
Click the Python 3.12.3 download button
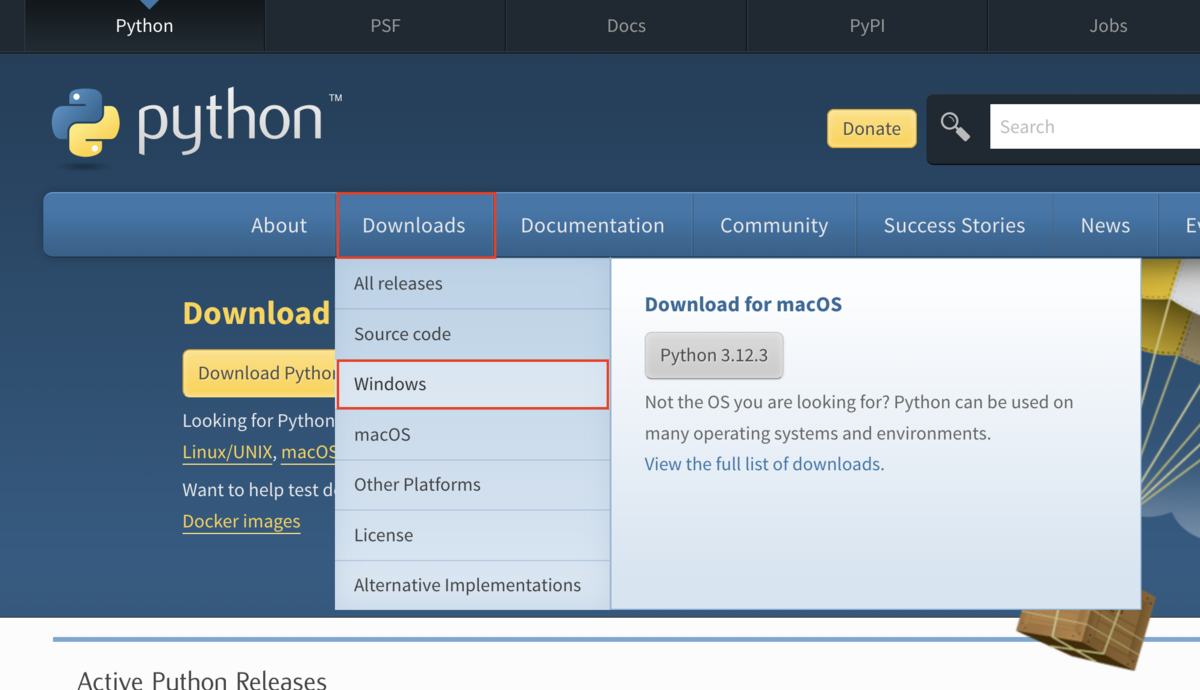pyautogui.click(x=714, y=356)
